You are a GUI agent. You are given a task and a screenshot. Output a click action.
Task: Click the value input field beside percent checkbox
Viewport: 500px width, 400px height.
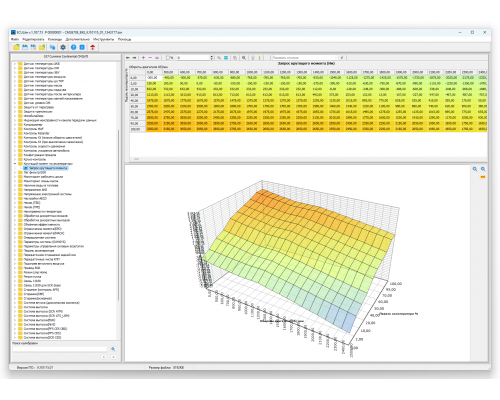point(193,58)
